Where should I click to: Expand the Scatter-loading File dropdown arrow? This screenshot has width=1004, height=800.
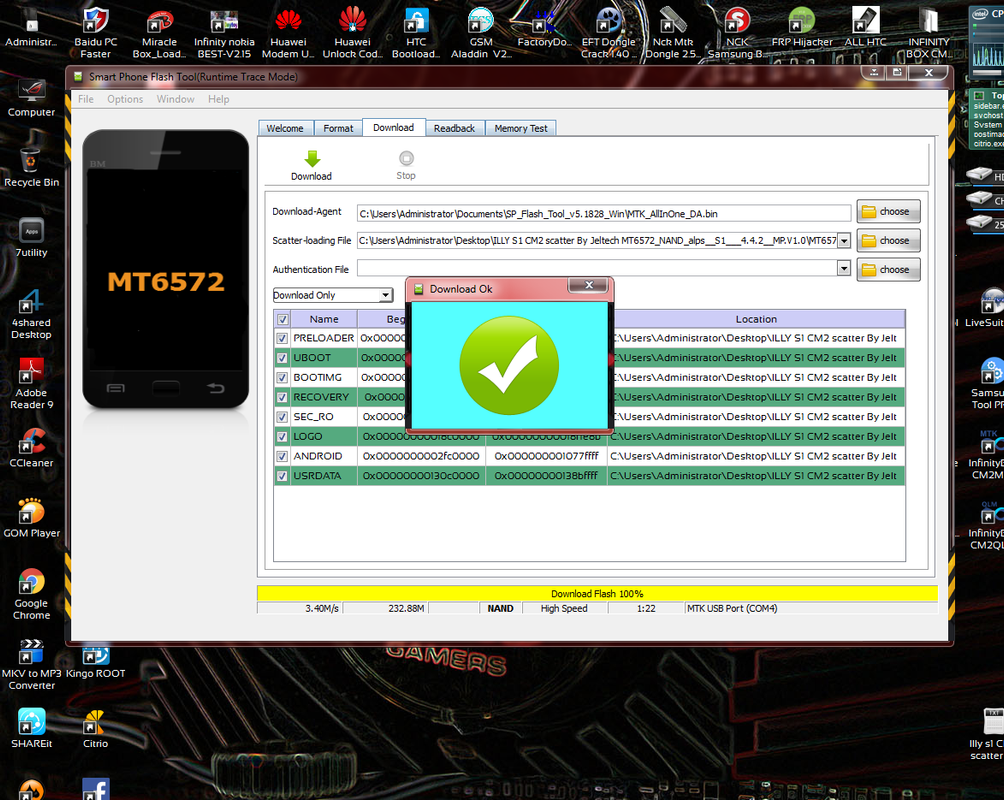(x=845, y=241)
